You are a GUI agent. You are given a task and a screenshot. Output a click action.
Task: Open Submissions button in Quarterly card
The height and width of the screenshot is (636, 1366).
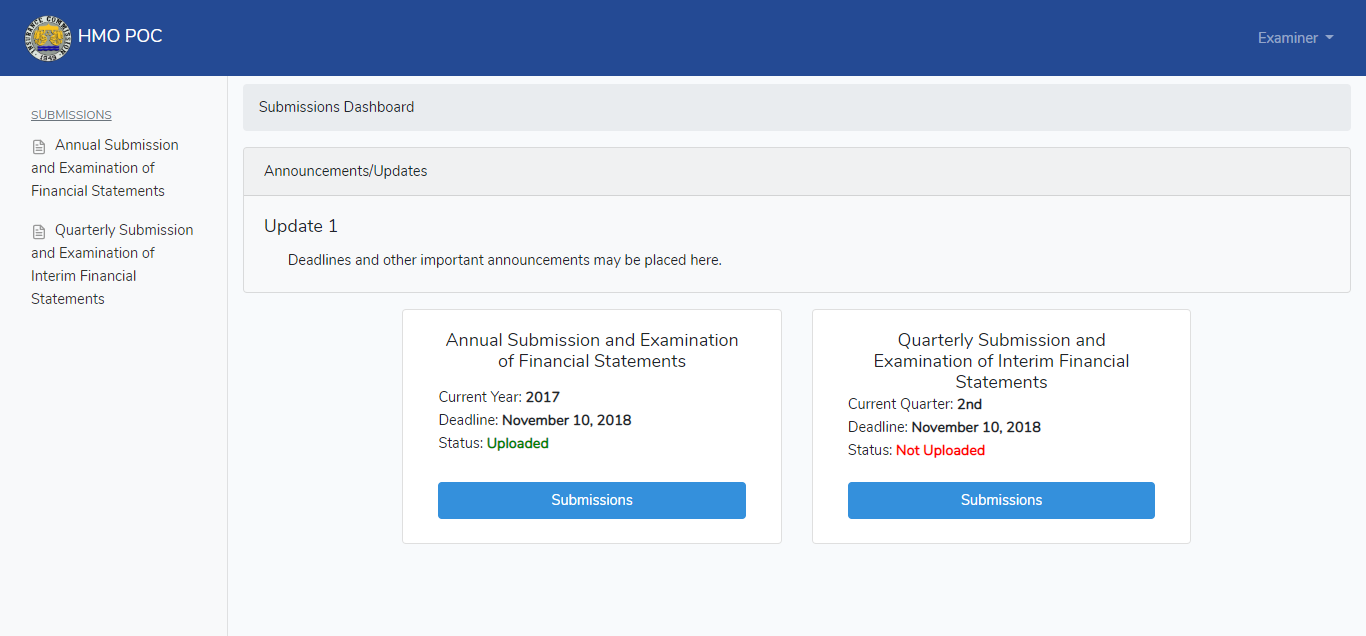[x=1001, y=500]
